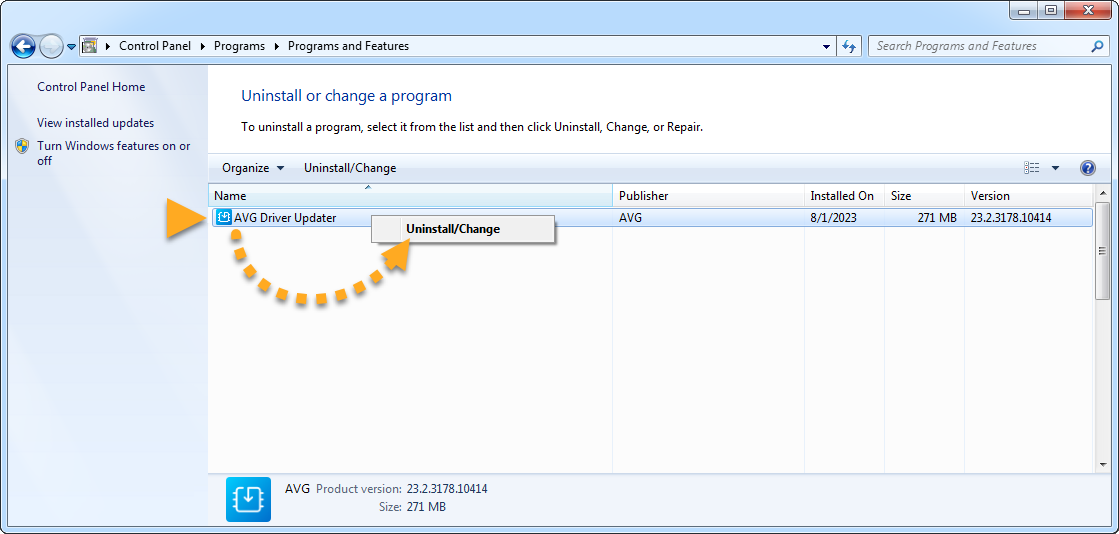Click the search magnifier icon
The width and height of the screenshot is (1119, 534).
click(1097, 46)
